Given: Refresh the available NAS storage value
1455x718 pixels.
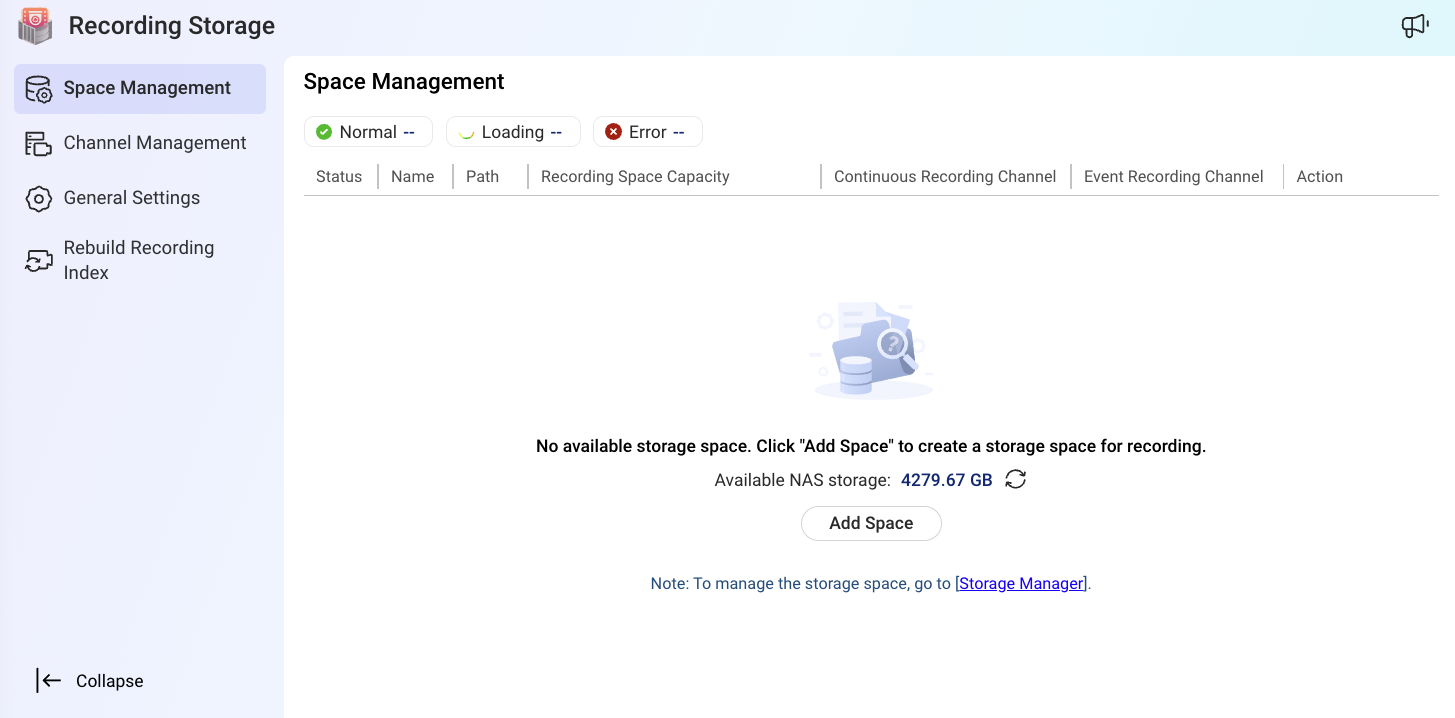Looking at the screenshot, I should [1015, 480].
